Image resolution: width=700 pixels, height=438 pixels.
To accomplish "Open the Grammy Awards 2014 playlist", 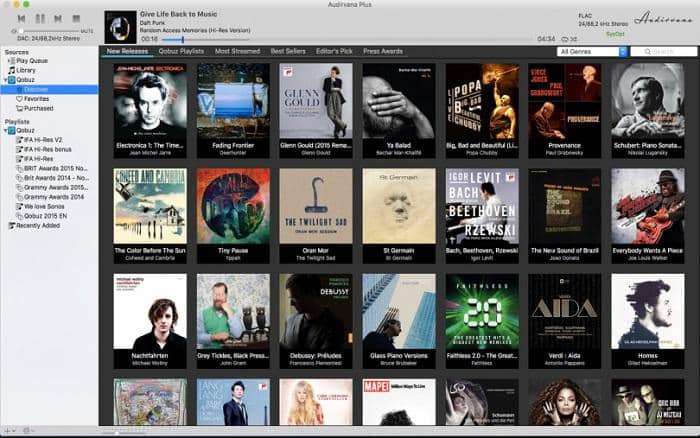I will pos(54,197).
